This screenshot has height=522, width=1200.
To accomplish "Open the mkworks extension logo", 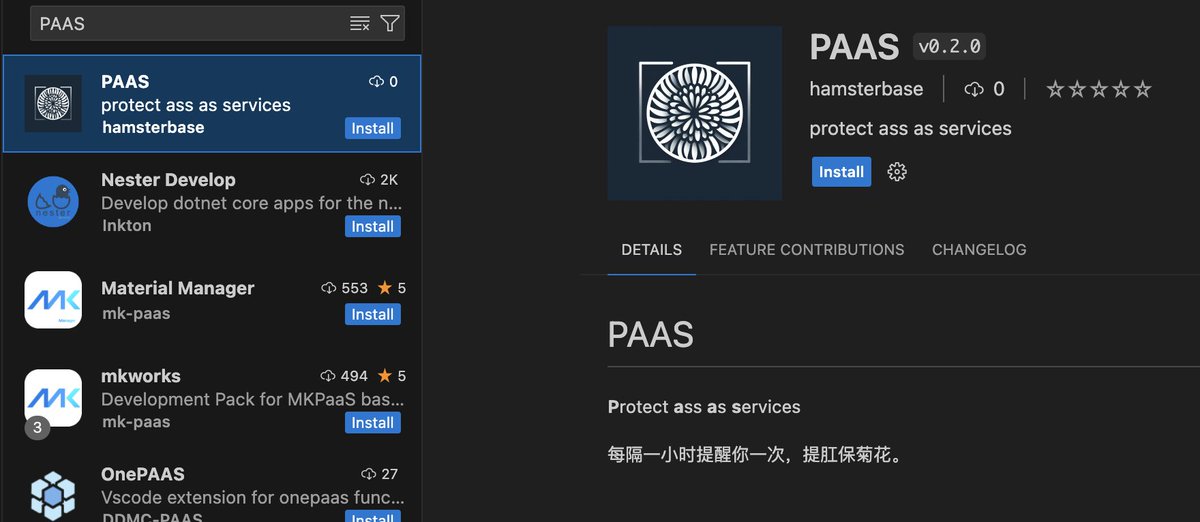I will point(53,397).
